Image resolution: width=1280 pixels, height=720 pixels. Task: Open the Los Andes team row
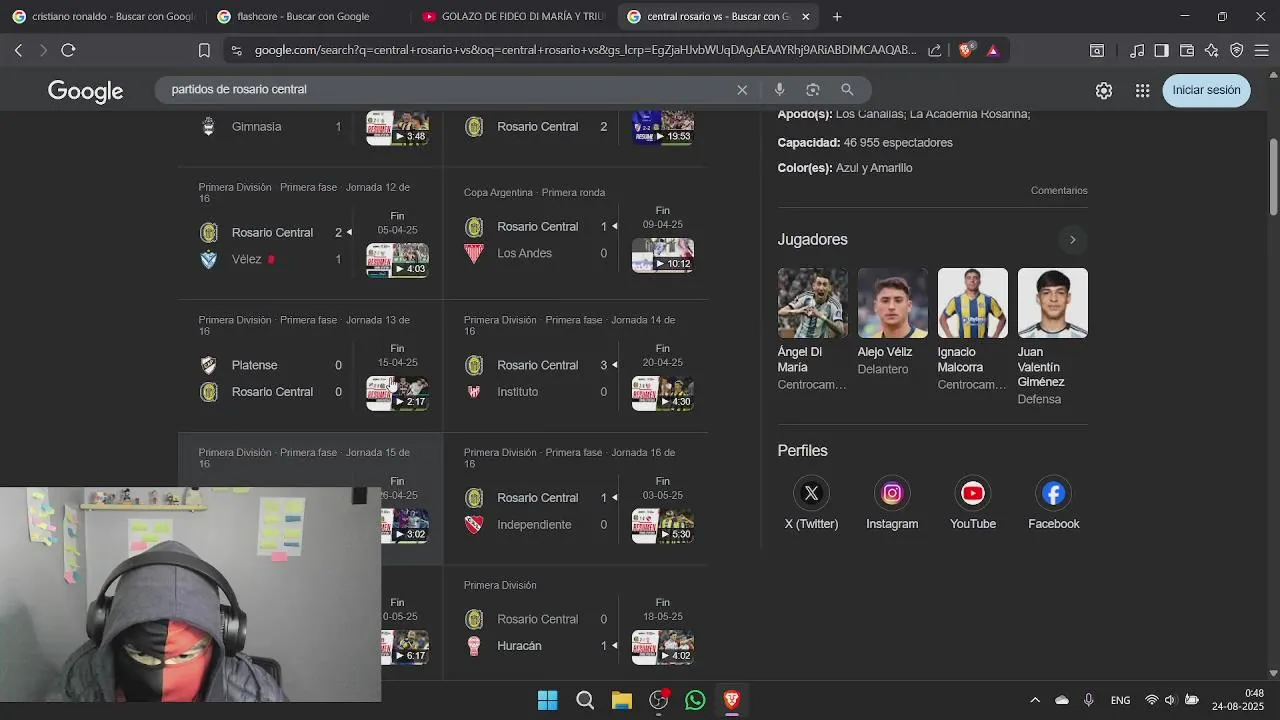(537, 253)
